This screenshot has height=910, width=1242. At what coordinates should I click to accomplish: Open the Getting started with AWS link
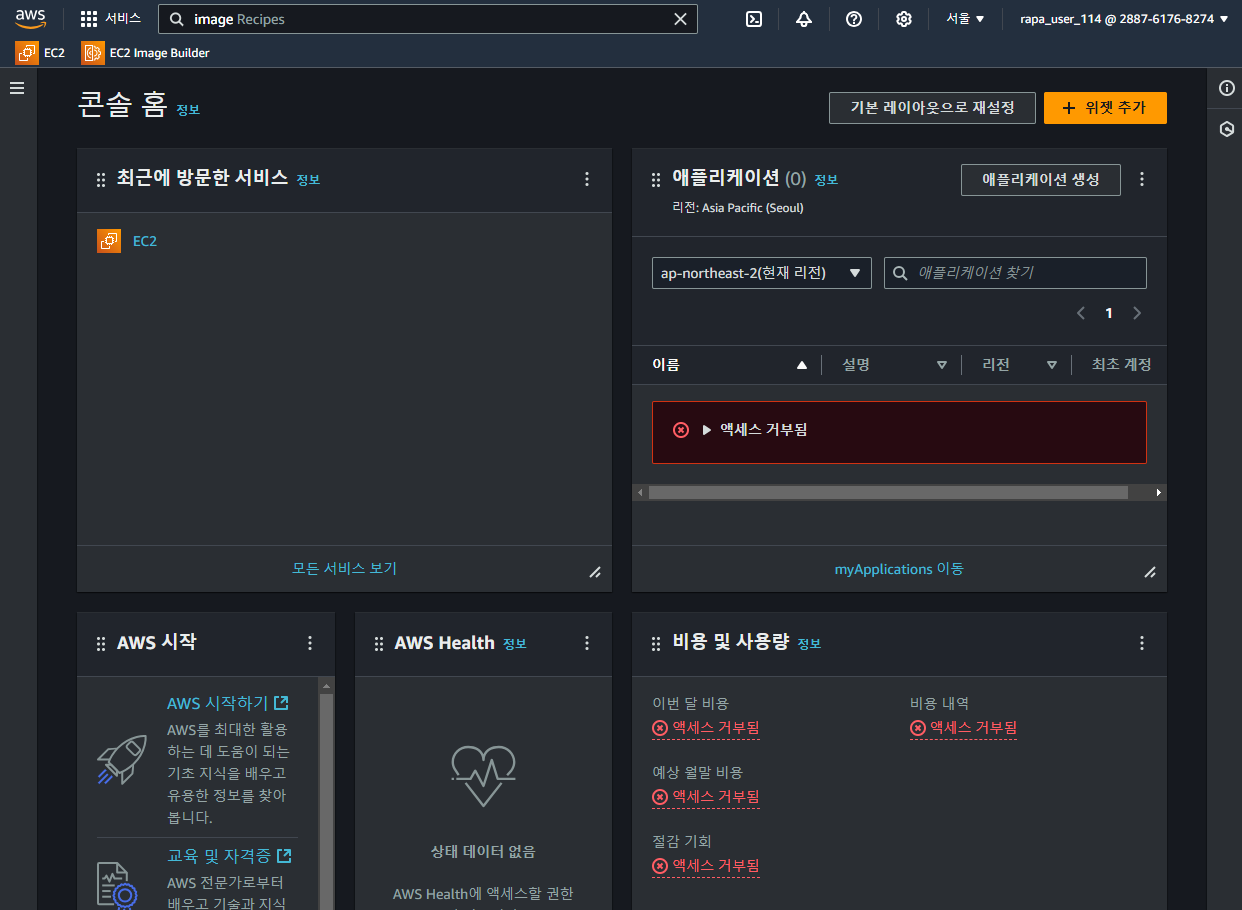228,703
